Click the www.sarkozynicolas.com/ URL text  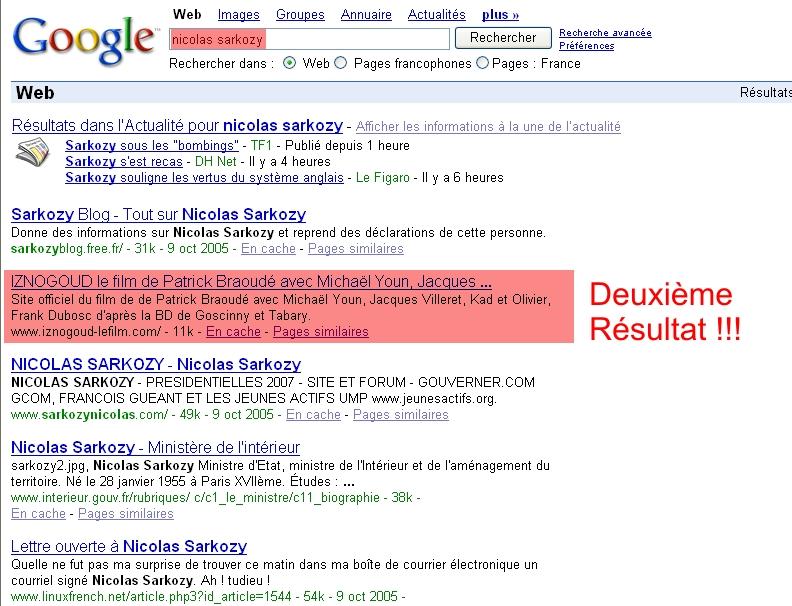(x=89, y=415)
